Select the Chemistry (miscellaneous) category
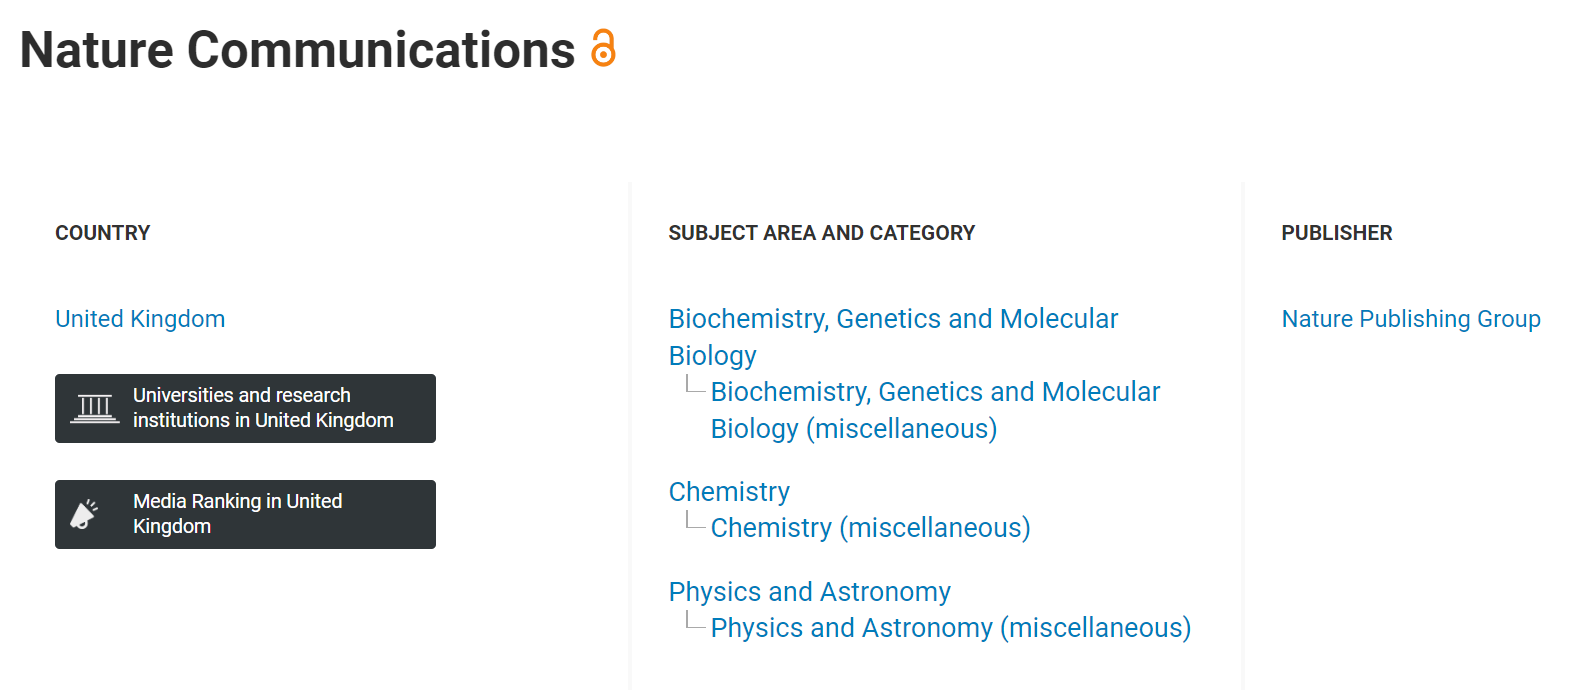This screenshot has width=1590, height=690. 870,528
